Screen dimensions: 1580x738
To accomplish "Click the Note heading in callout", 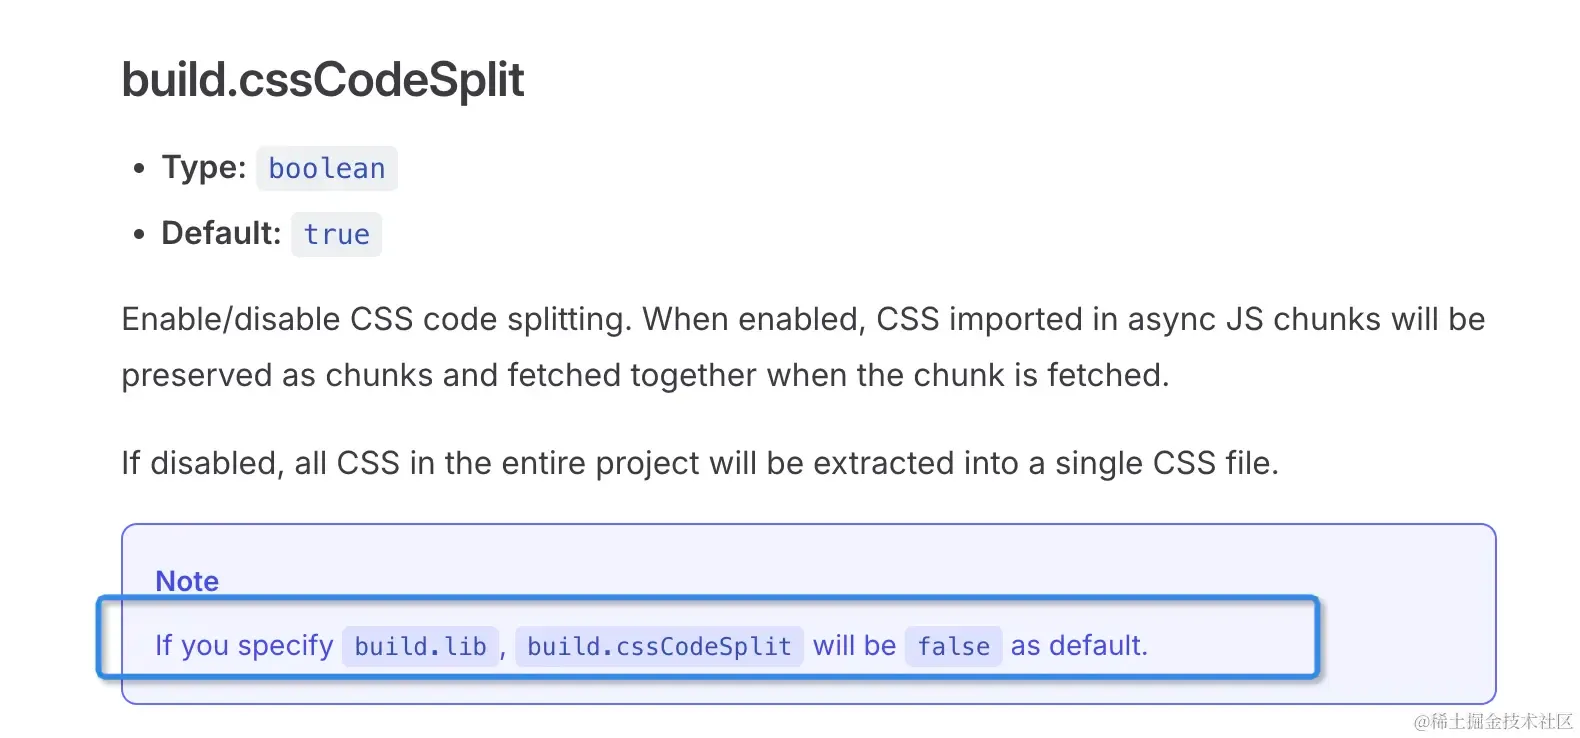I will tap(187, 581).
